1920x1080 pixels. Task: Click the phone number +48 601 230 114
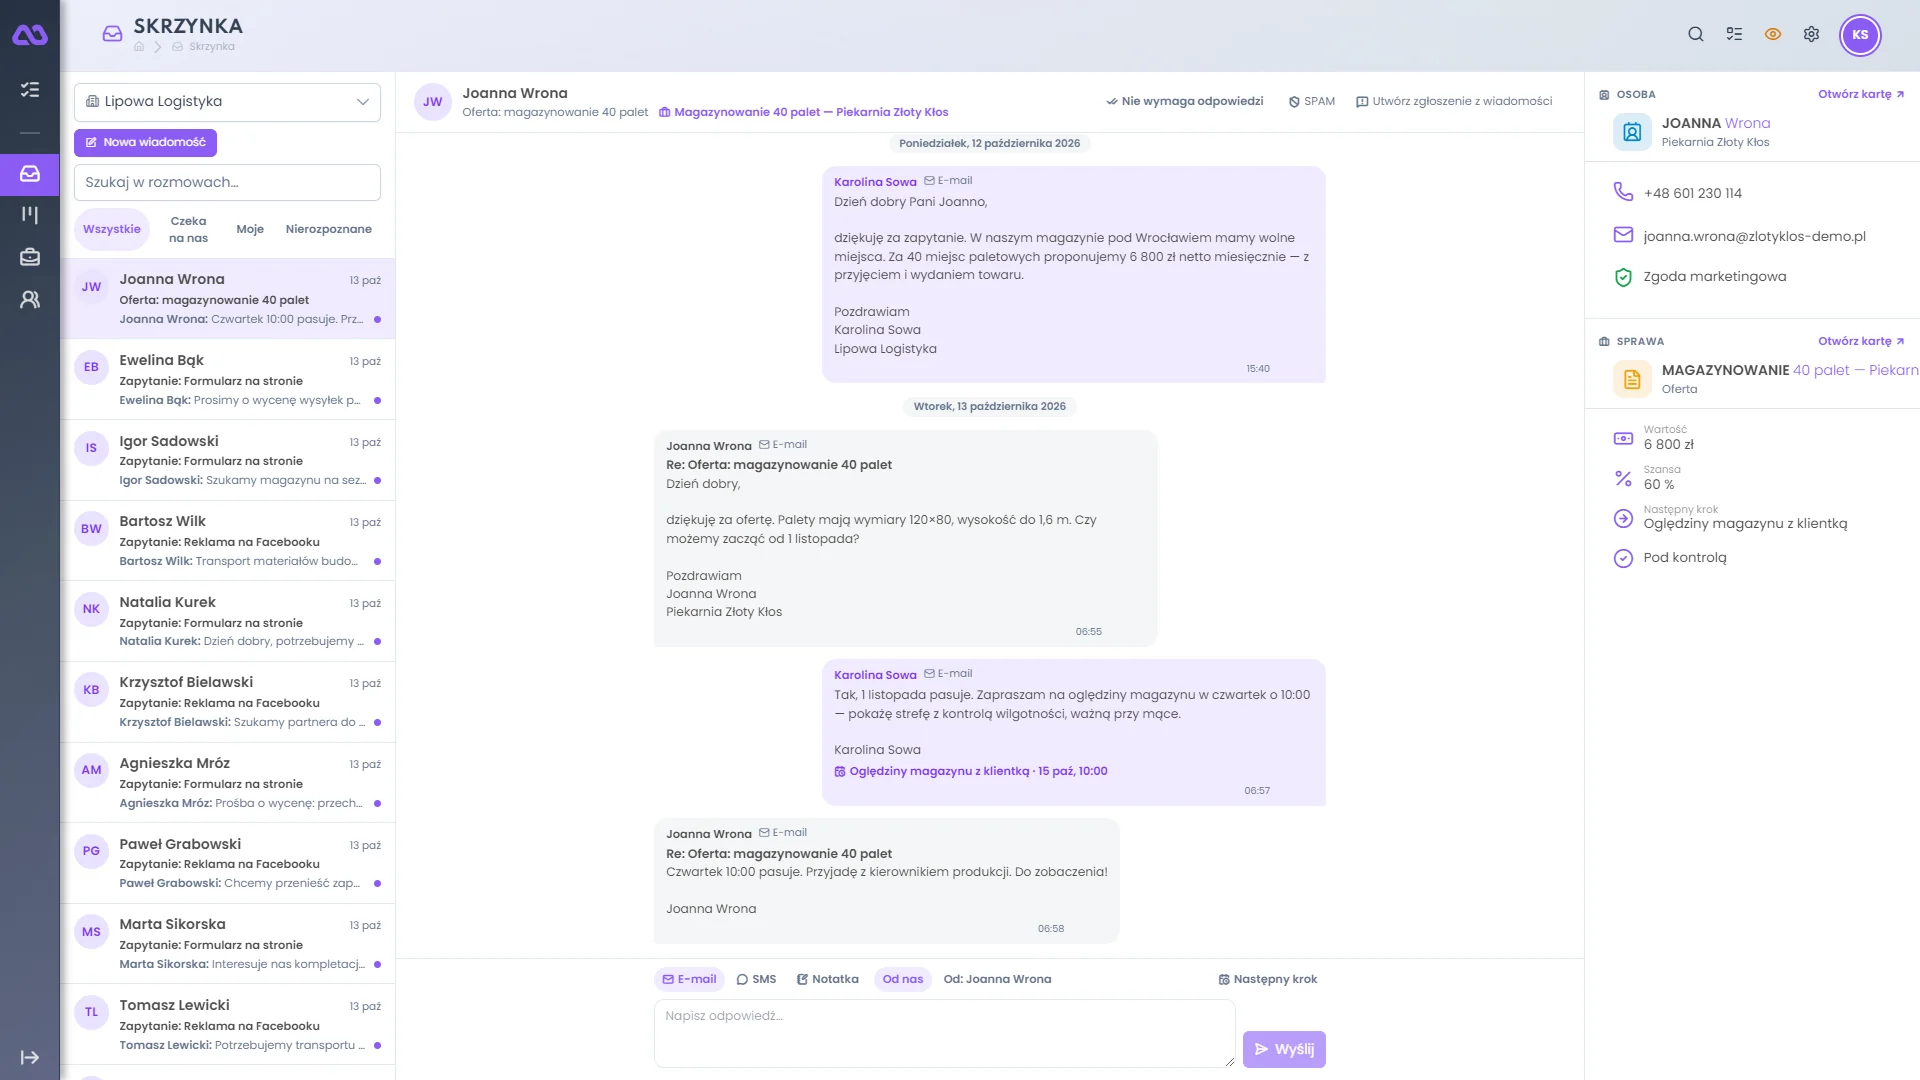1692,193
